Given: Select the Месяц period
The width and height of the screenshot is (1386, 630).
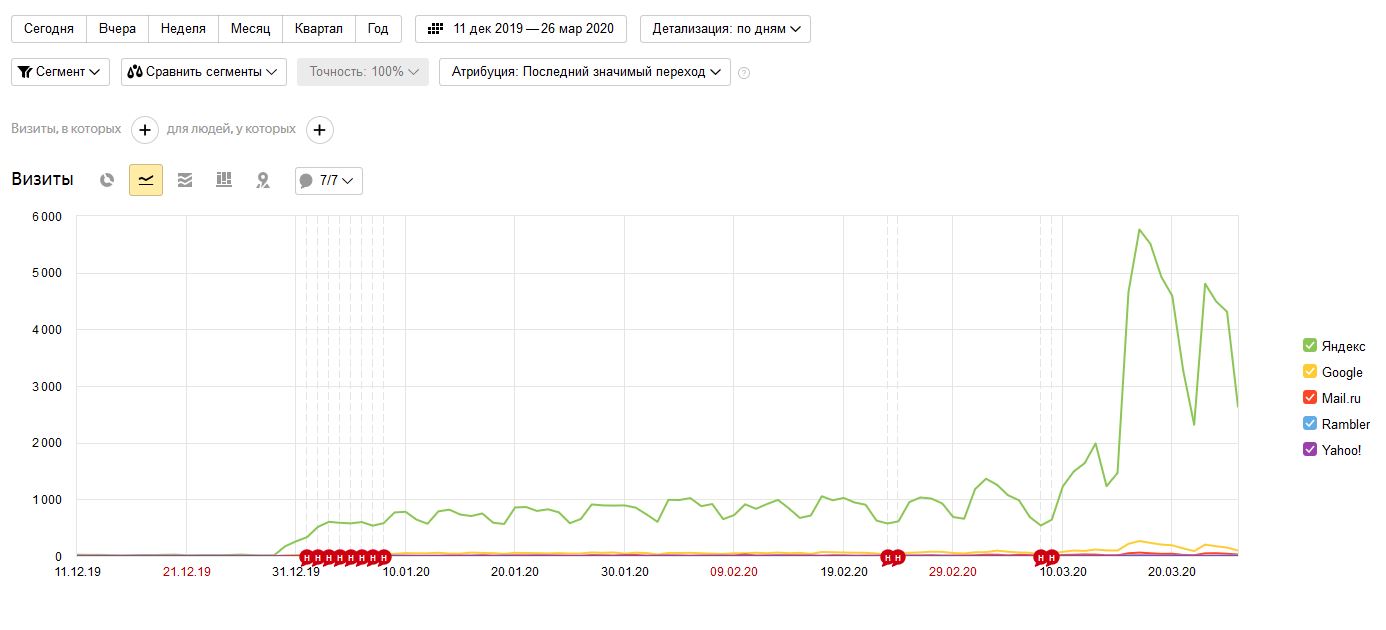Looking at the screenshot, I should coord(250,29).
